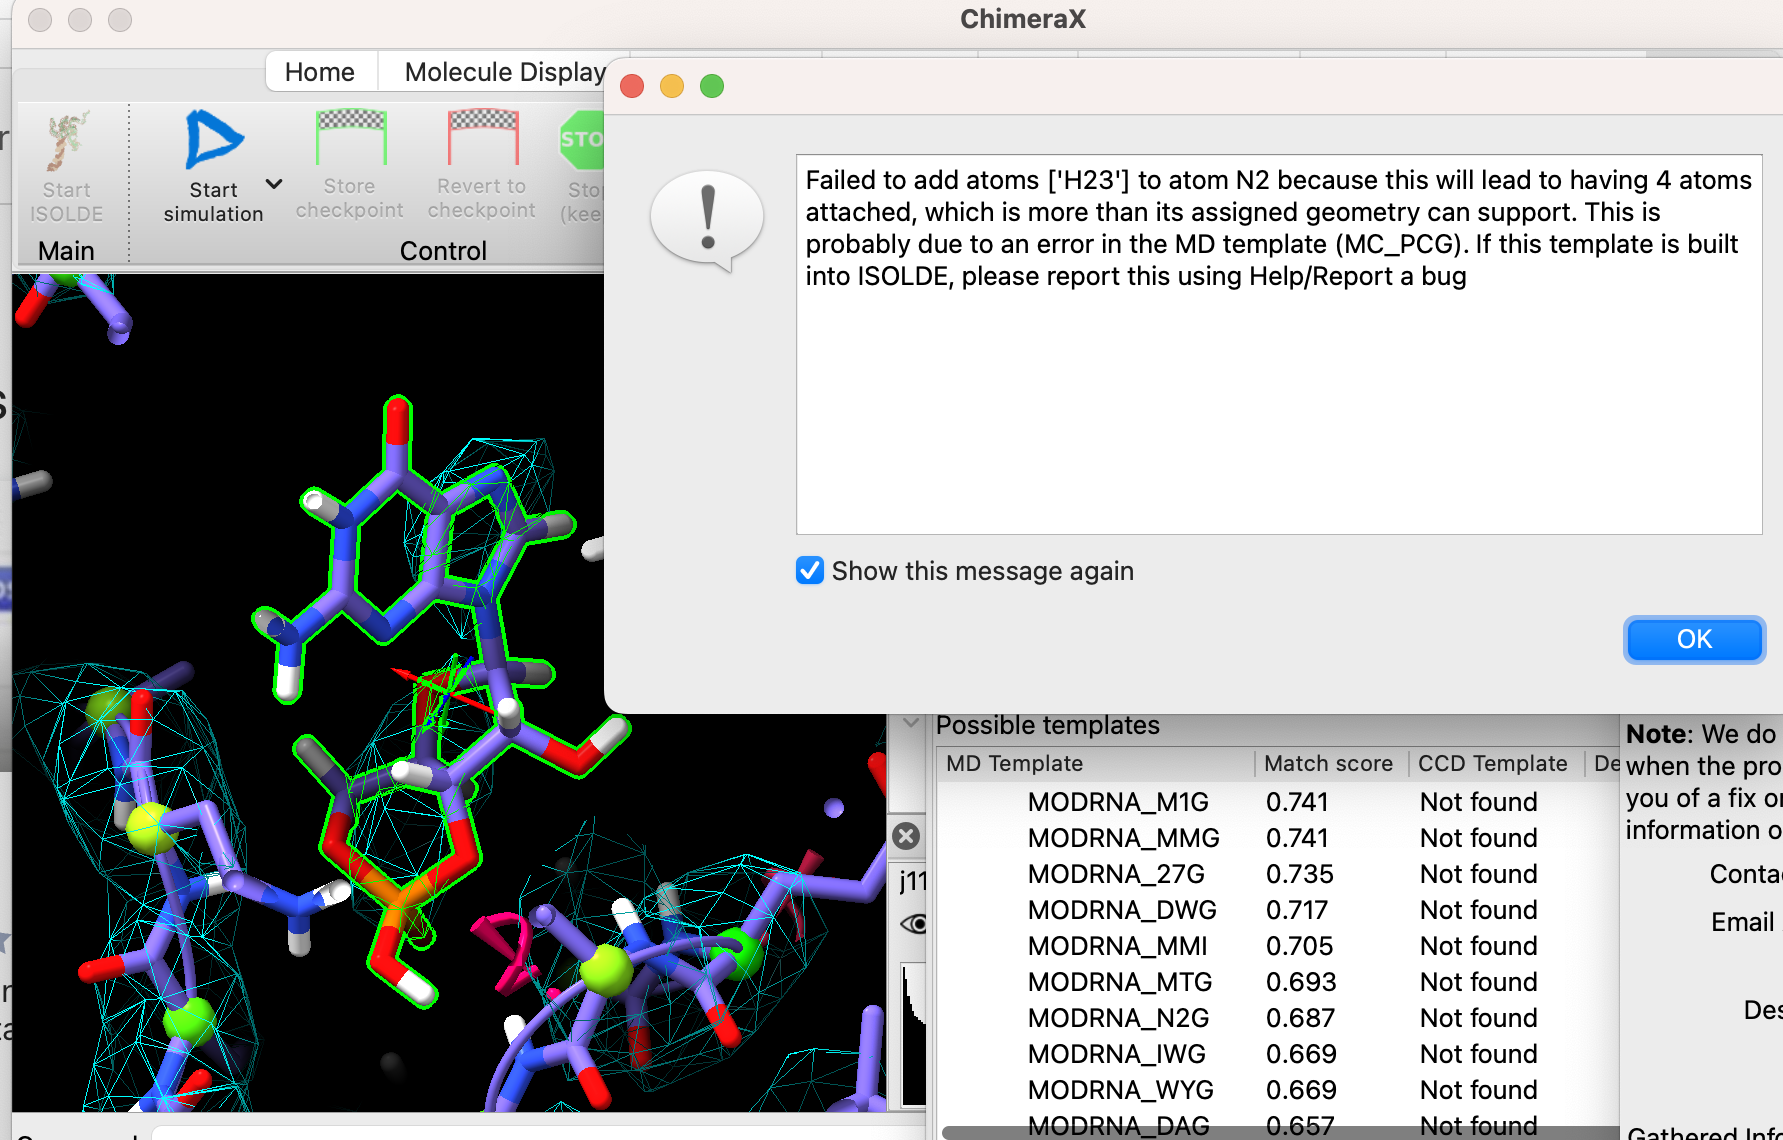Click the Start ISOLDE icon
The image size is (1783, 1140).
pos(66,142)
